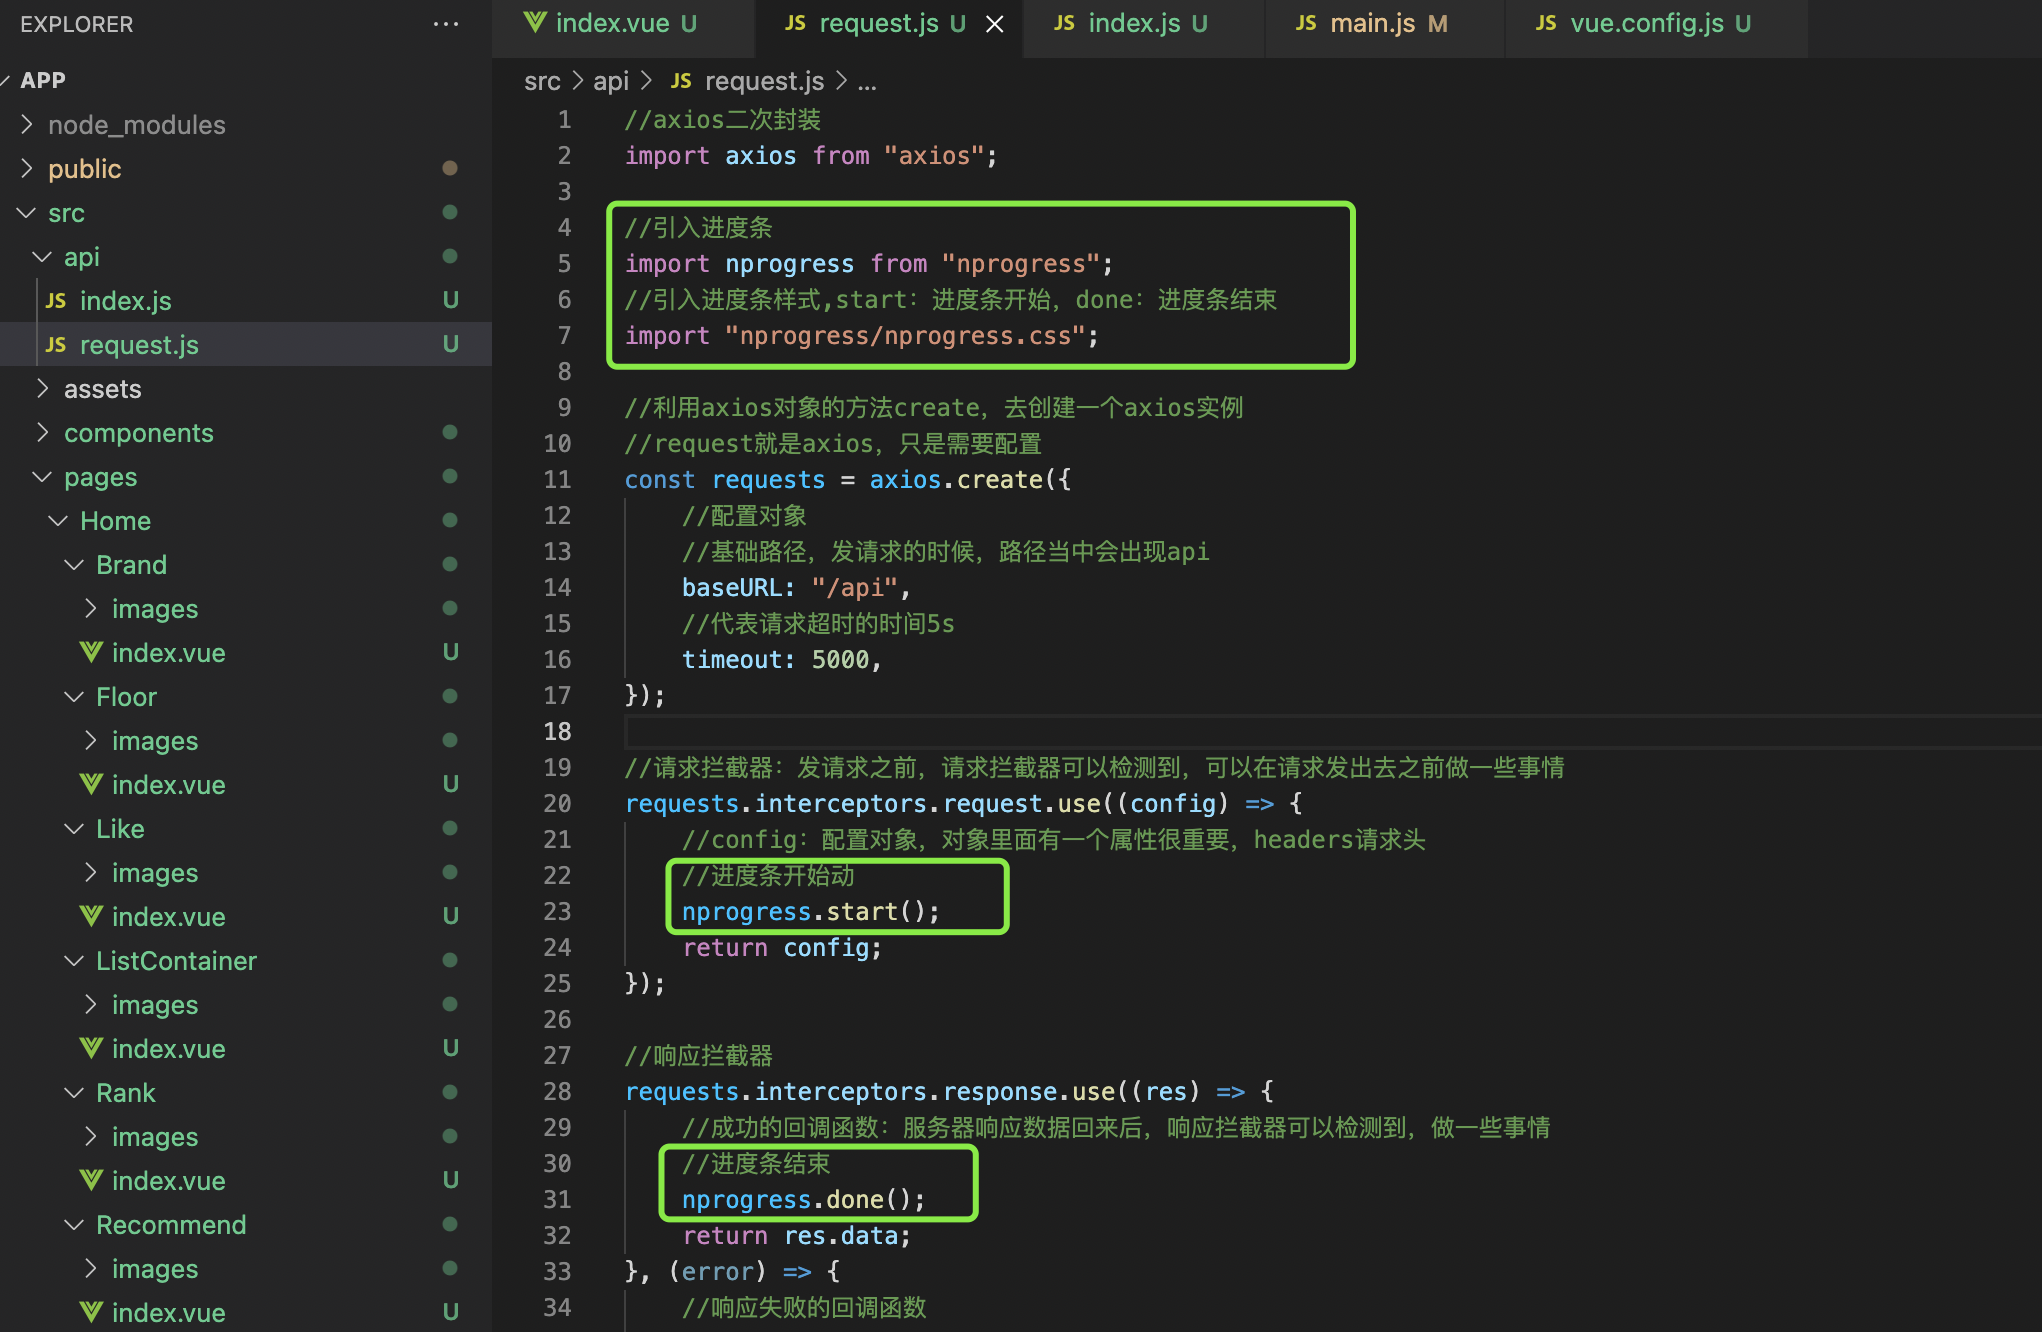Click the api breadcrumb segment
Screen dimensions: 2042x1332
tap(610, 82)
